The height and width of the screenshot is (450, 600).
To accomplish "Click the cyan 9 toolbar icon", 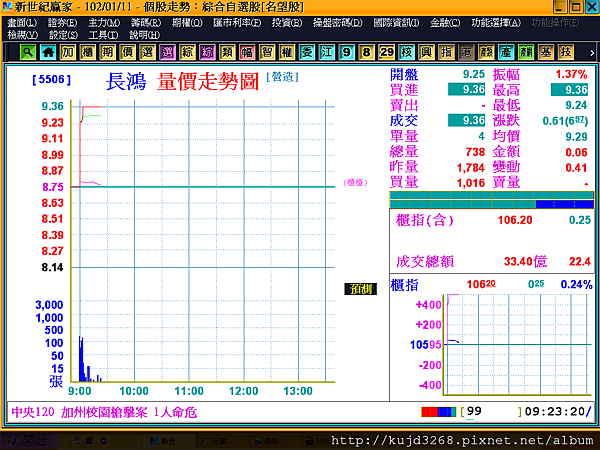I will tap(347, 52).
